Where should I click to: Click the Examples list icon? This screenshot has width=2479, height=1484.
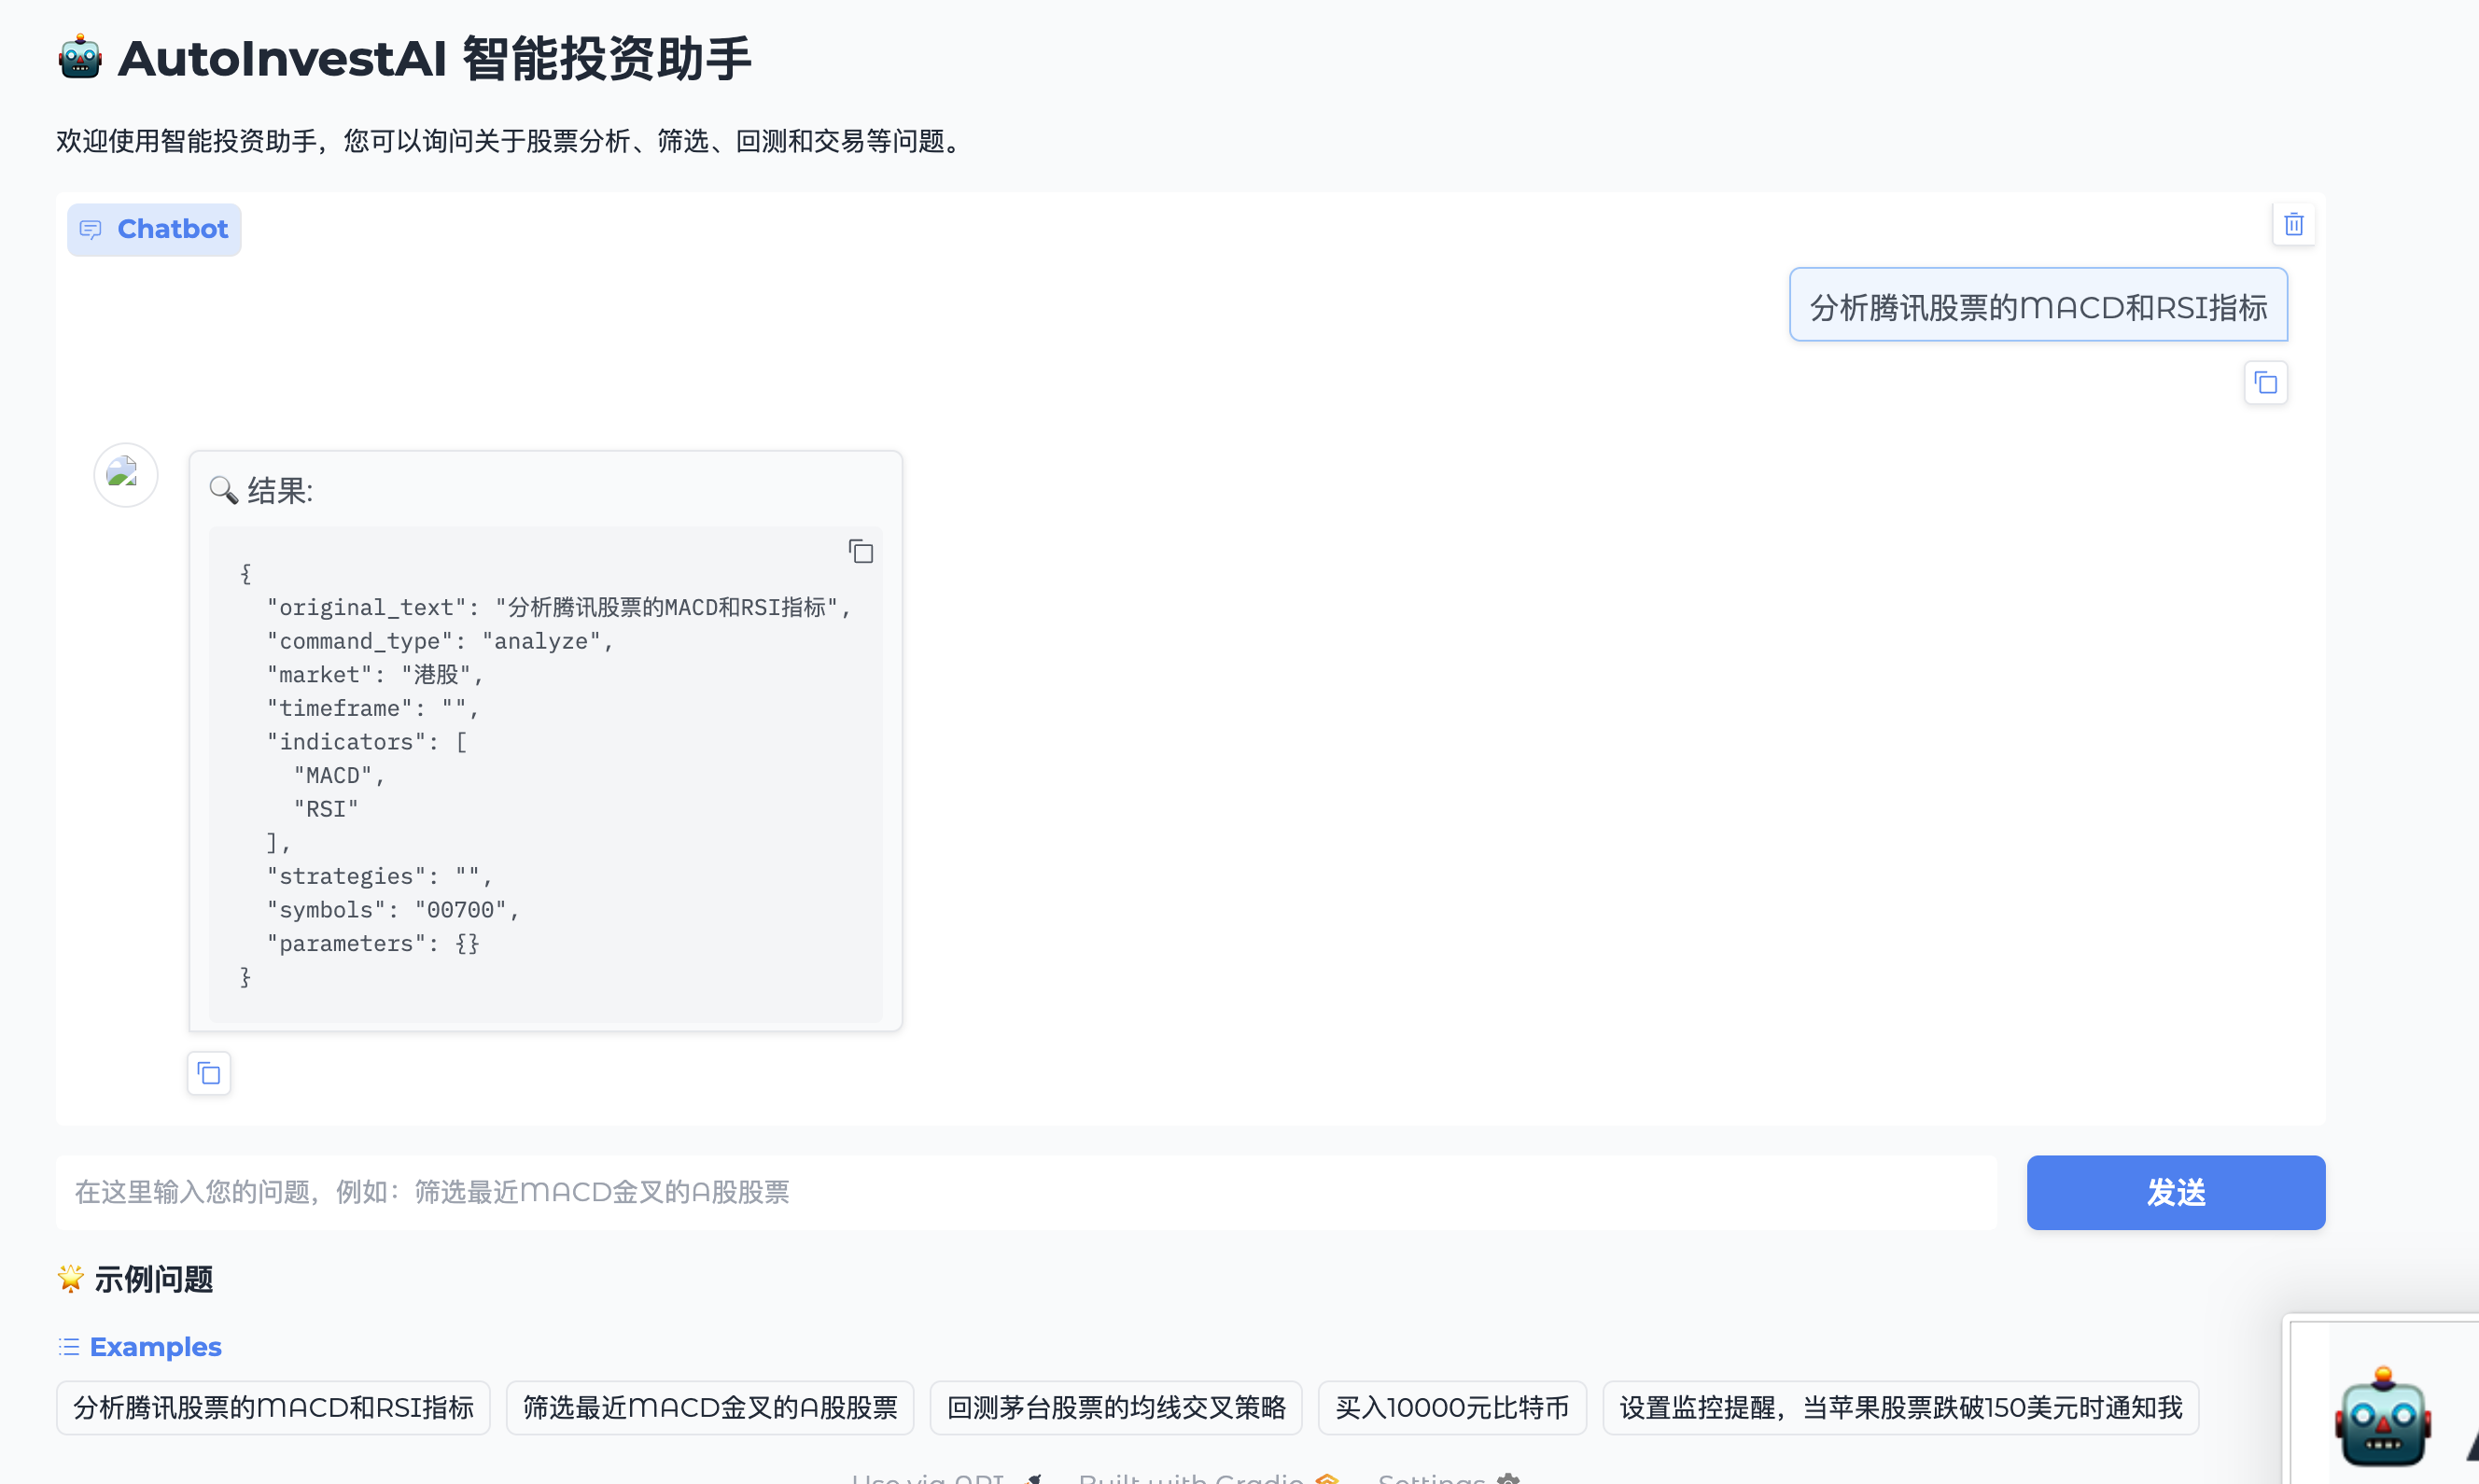pos(69,1347)
